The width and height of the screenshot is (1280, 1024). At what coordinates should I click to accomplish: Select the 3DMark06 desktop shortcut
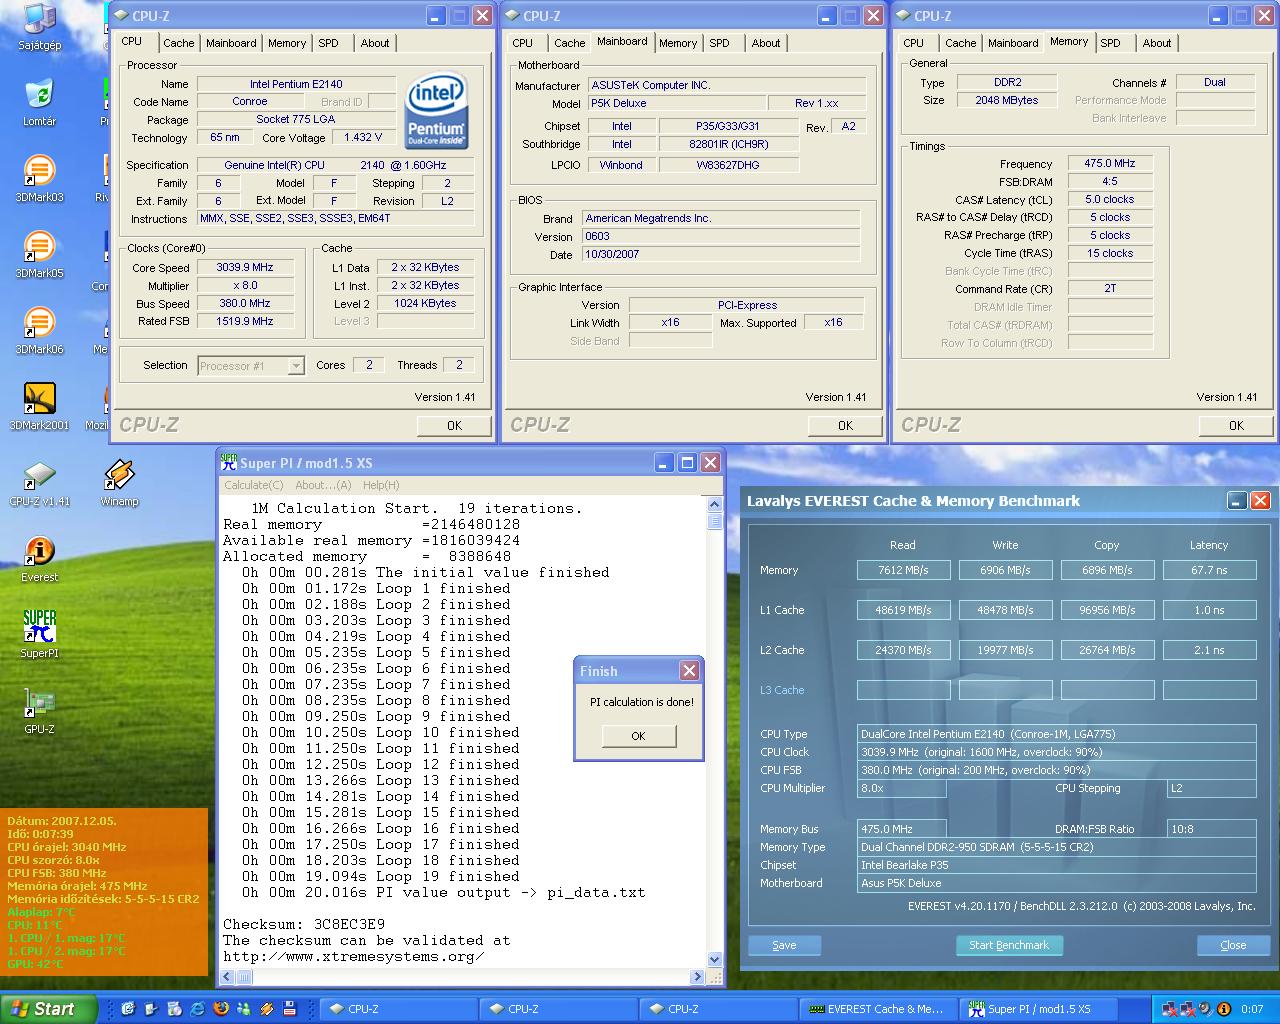pos(39,330)
